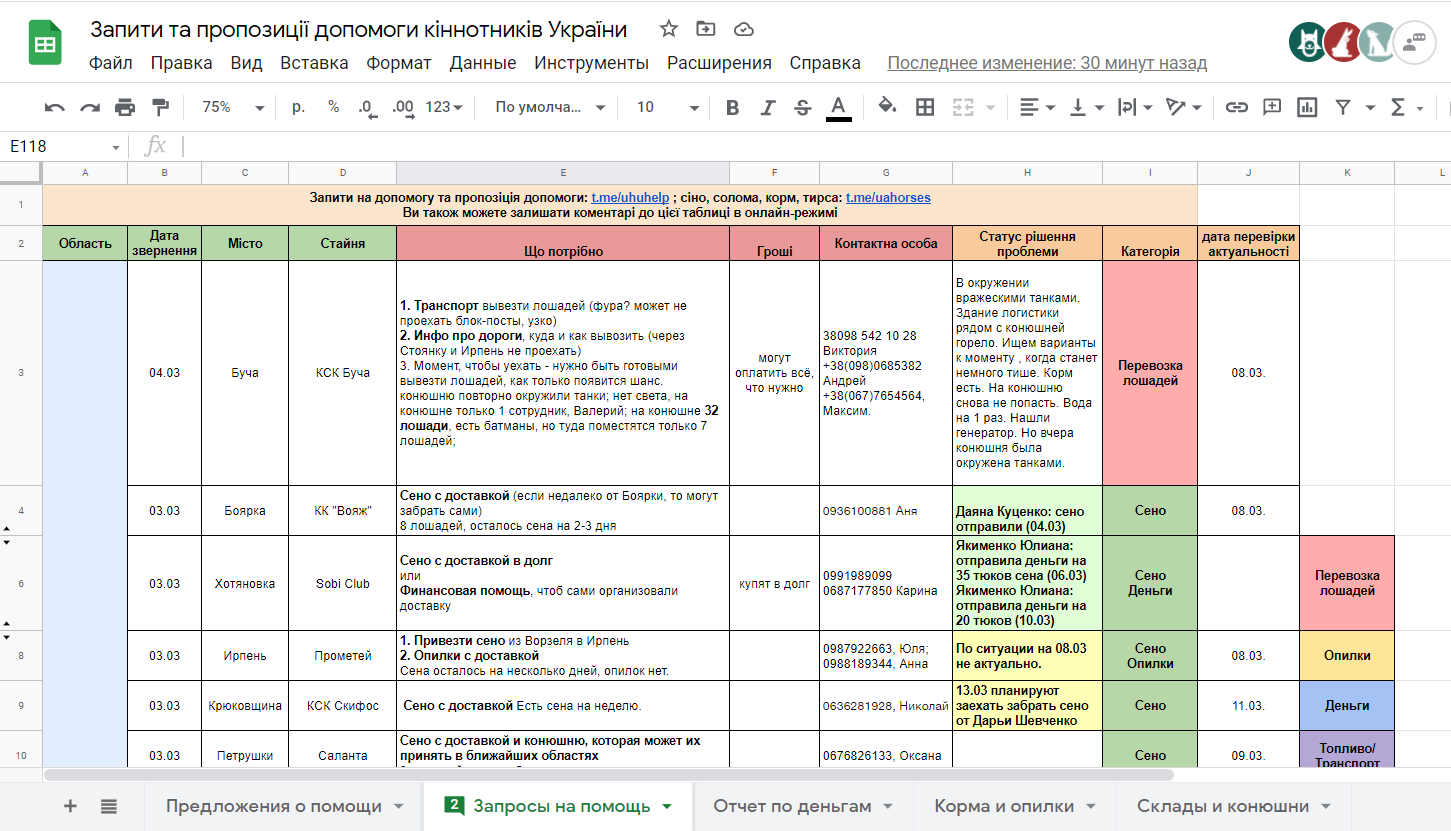Open Запросы на помощь tab dropdown arrow
1451x831 pixels.
pos(667,806)
